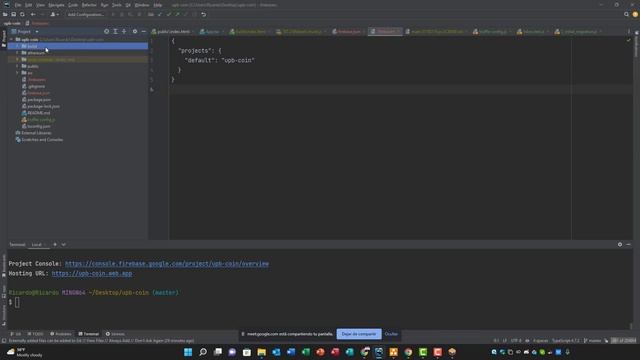
Task: Click the Windows taskbar Search icon
Action: (x=203, y=352)
